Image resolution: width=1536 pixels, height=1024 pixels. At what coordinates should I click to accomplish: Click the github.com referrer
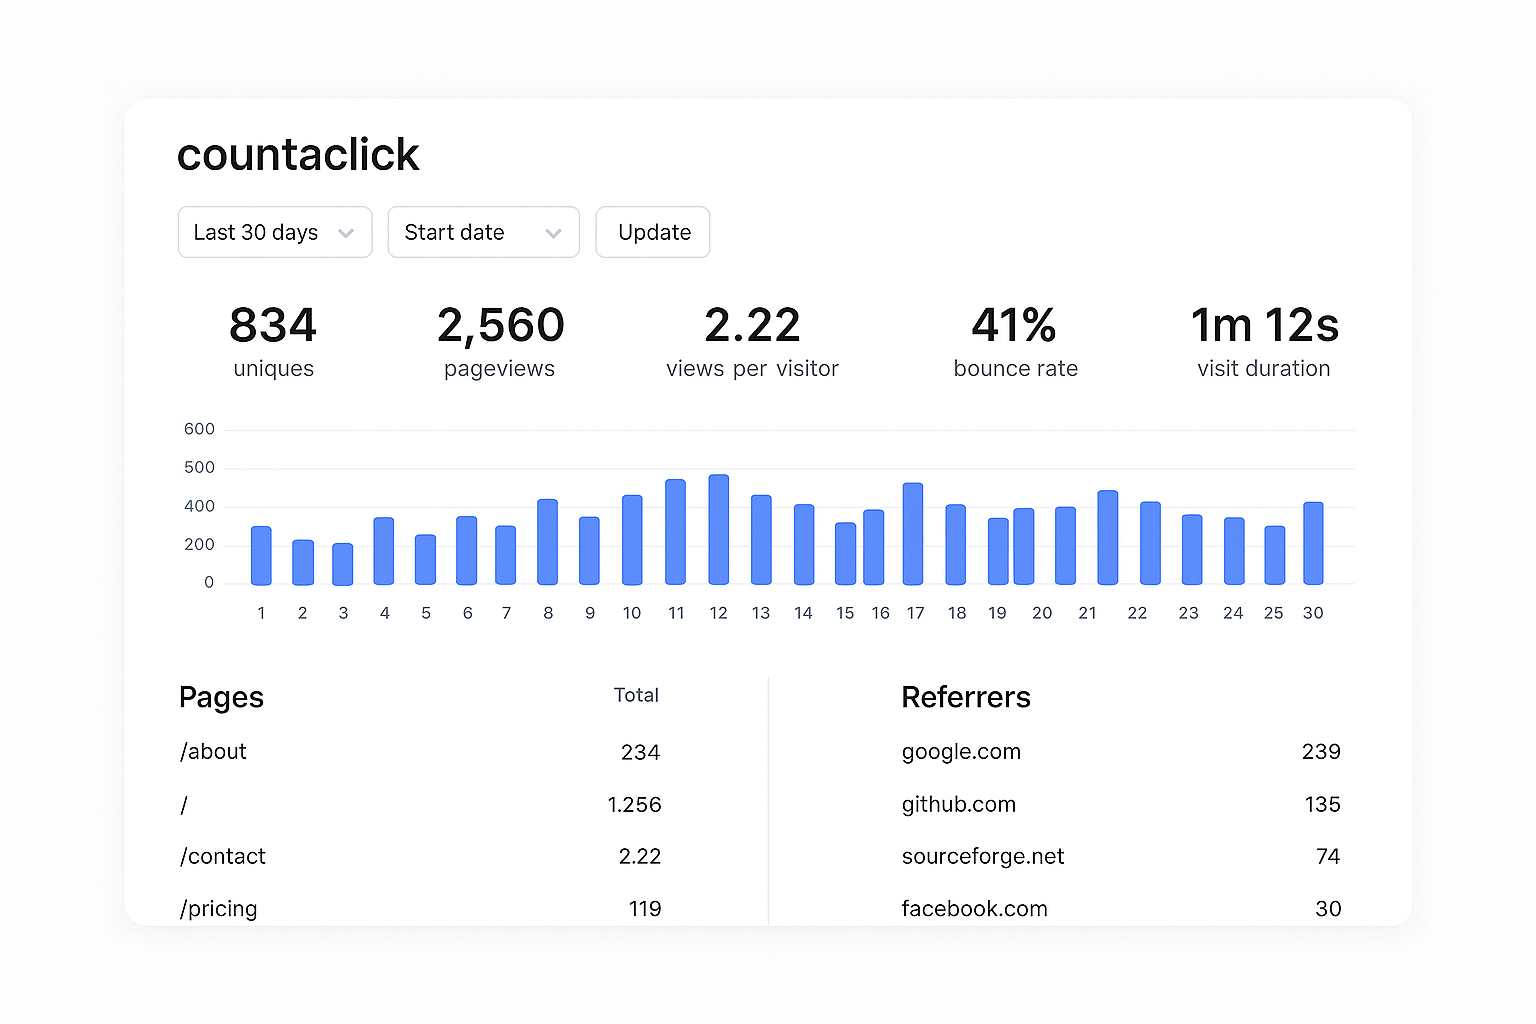[958, 805]
